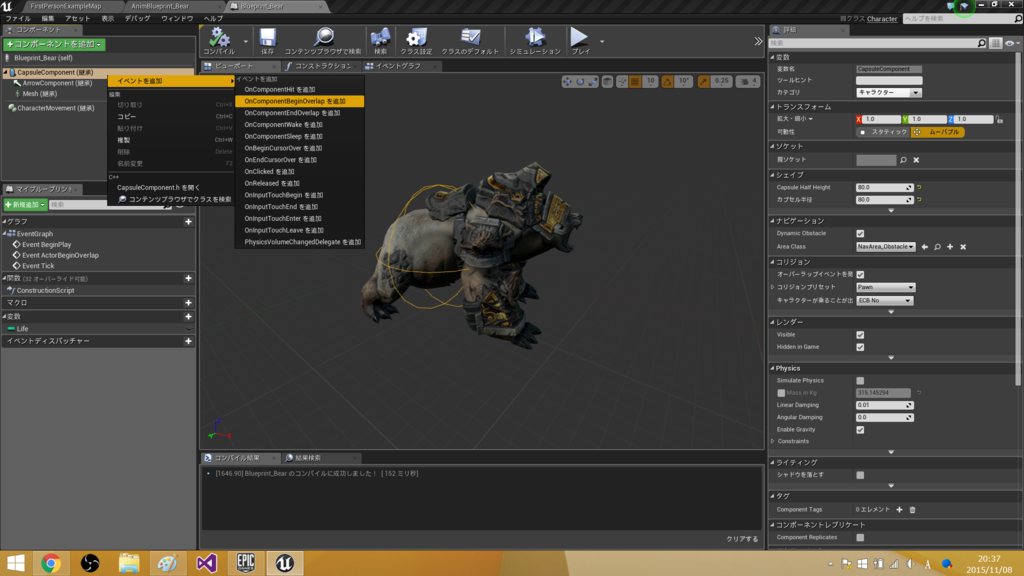Click Add Component (コンポーネントを追加) button

point(55,44)
